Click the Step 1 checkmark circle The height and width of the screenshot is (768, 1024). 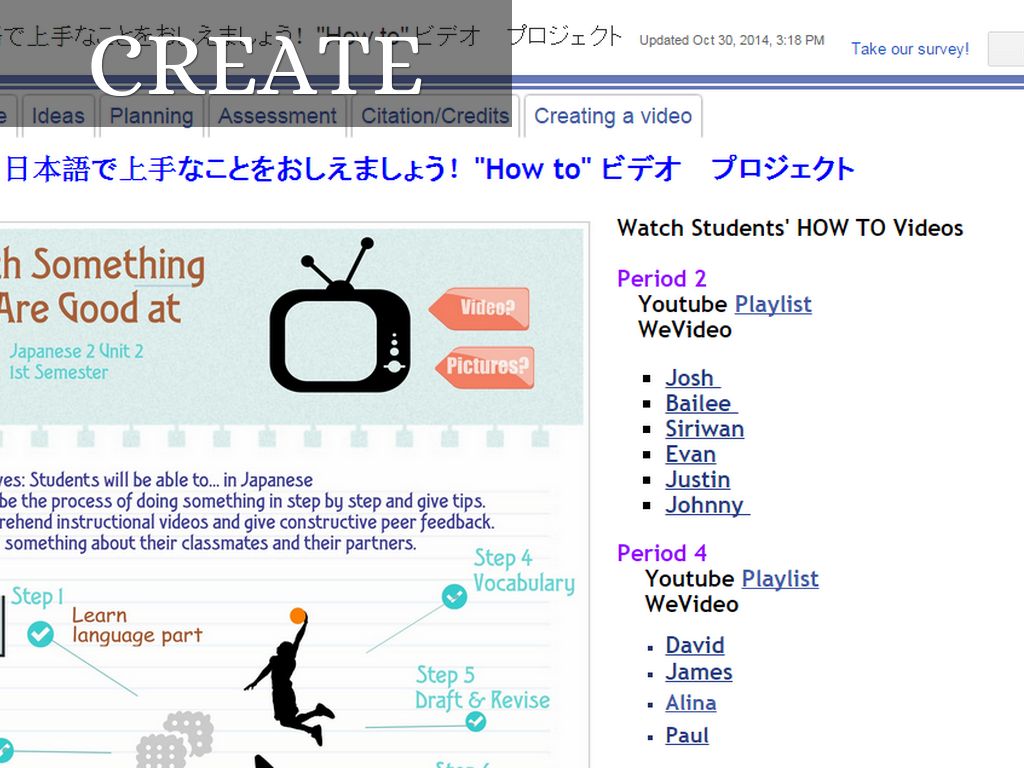click(x=40, y=634)
